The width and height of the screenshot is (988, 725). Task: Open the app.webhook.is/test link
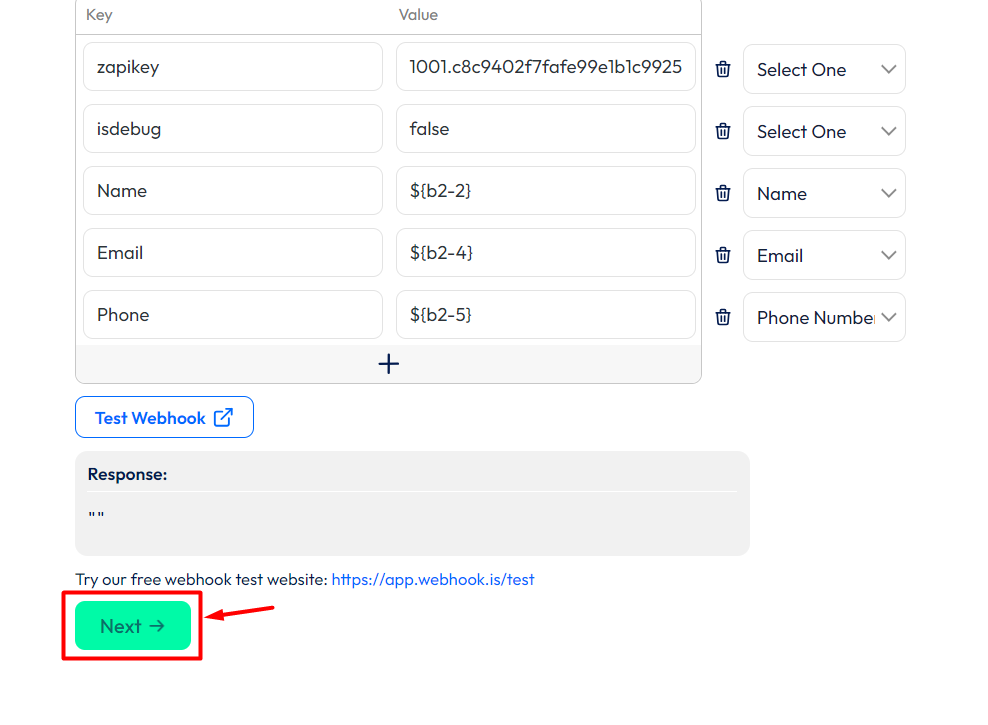[433, 579]
